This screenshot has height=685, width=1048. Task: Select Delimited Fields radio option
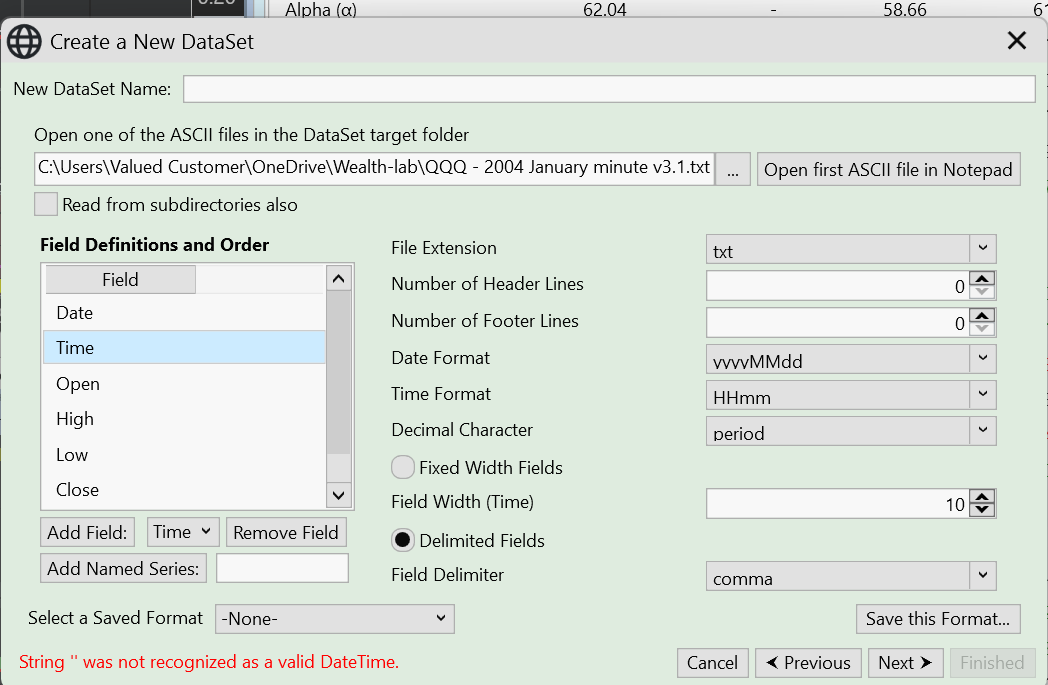pos(403,540)
